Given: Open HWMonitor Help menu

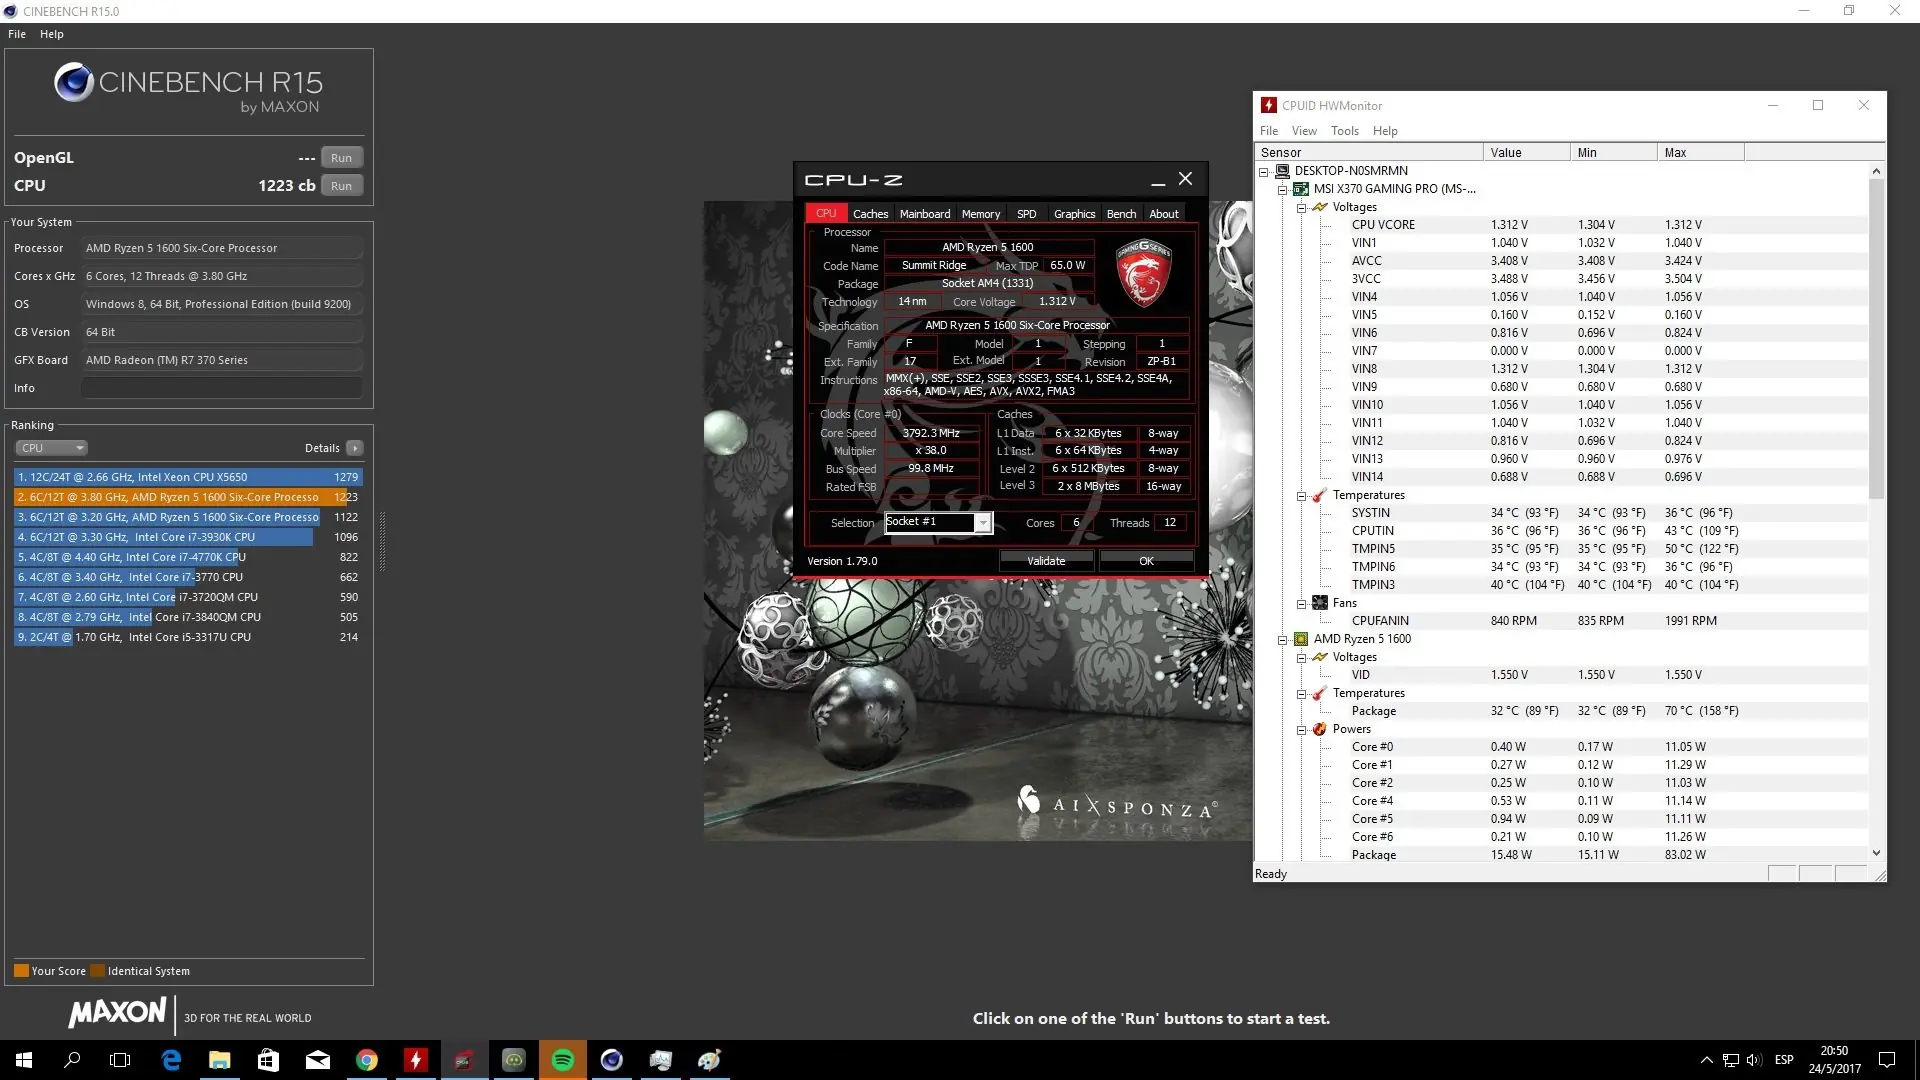Looking at the screenshot, I should 1385,131.
